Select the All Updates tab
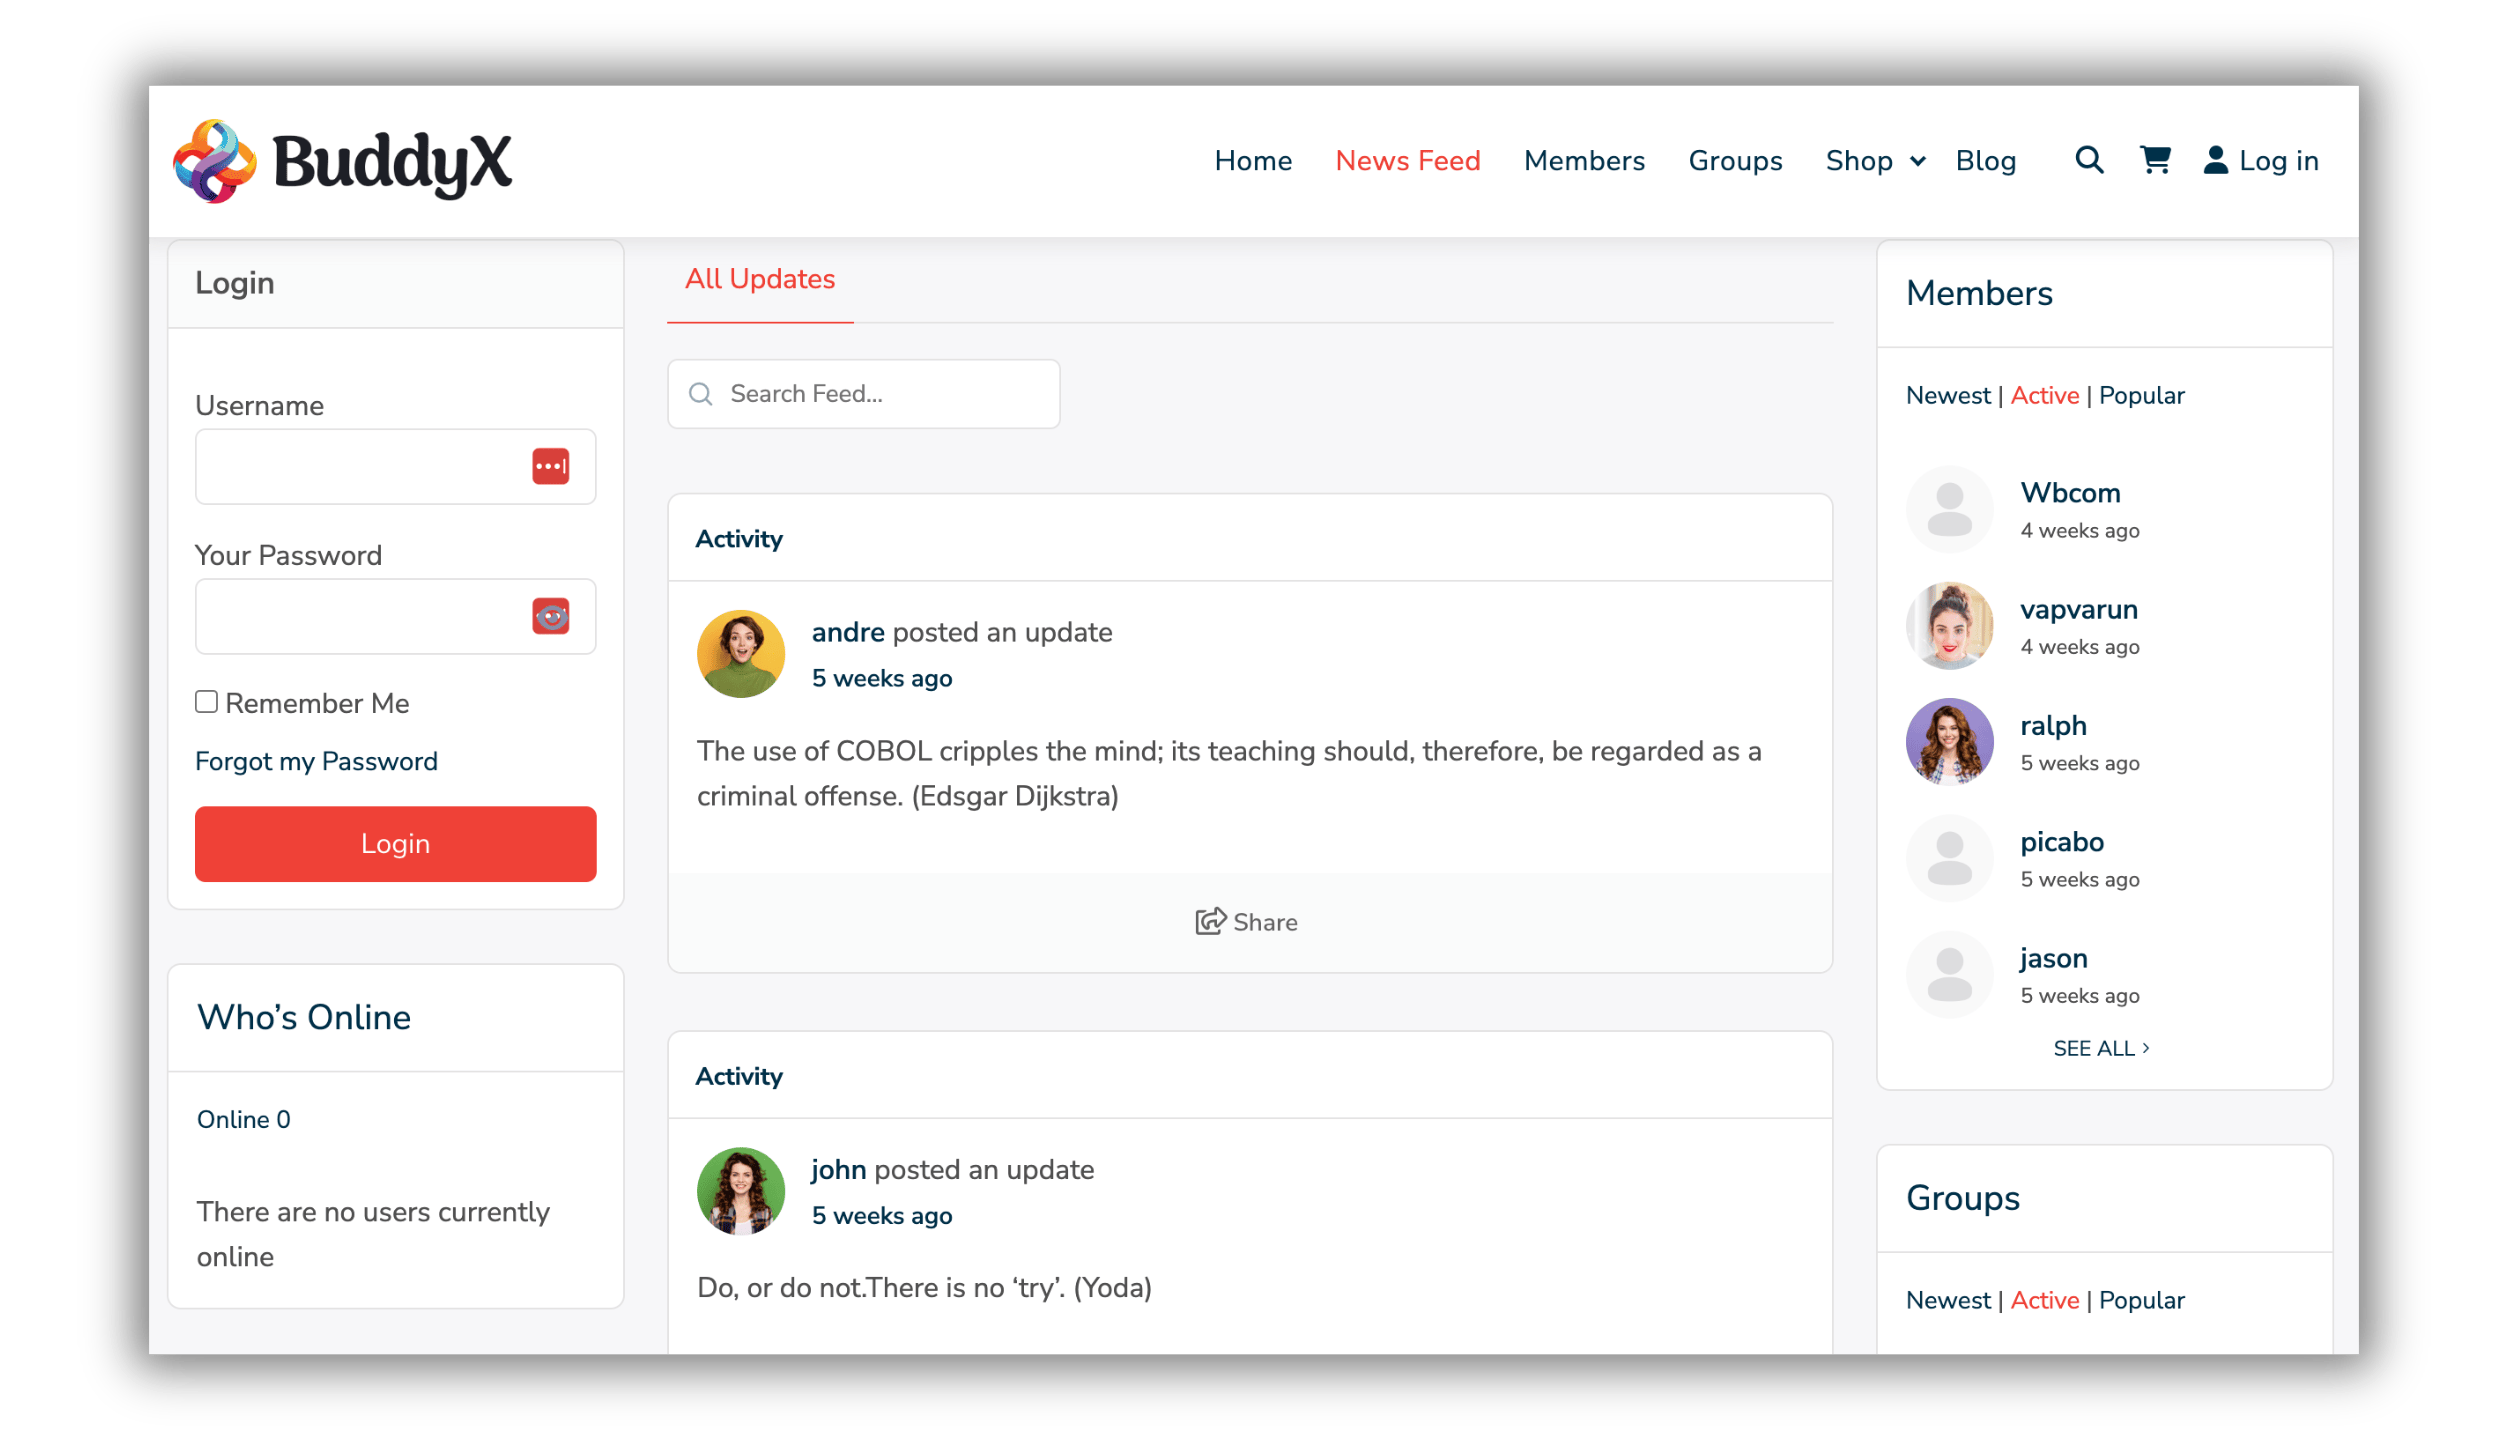This screenshot has height=1440, width=2508. point(759,279)
